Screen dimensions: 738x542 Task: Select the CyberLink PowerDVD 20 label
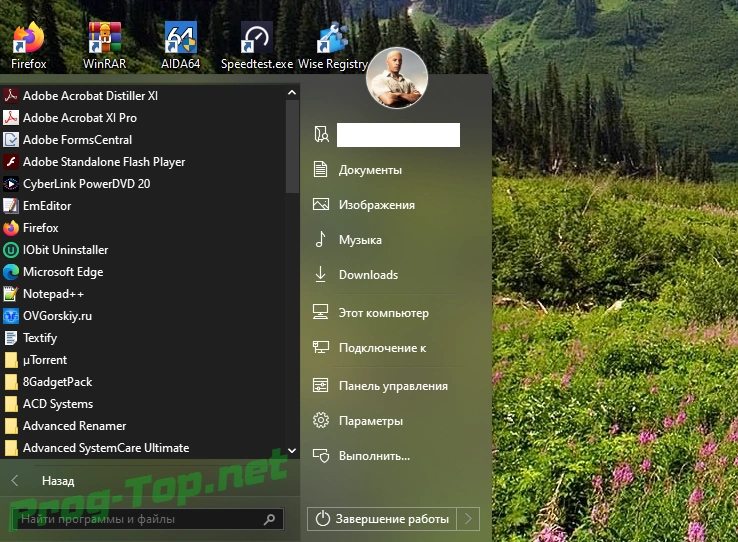[x=87, y=184]
